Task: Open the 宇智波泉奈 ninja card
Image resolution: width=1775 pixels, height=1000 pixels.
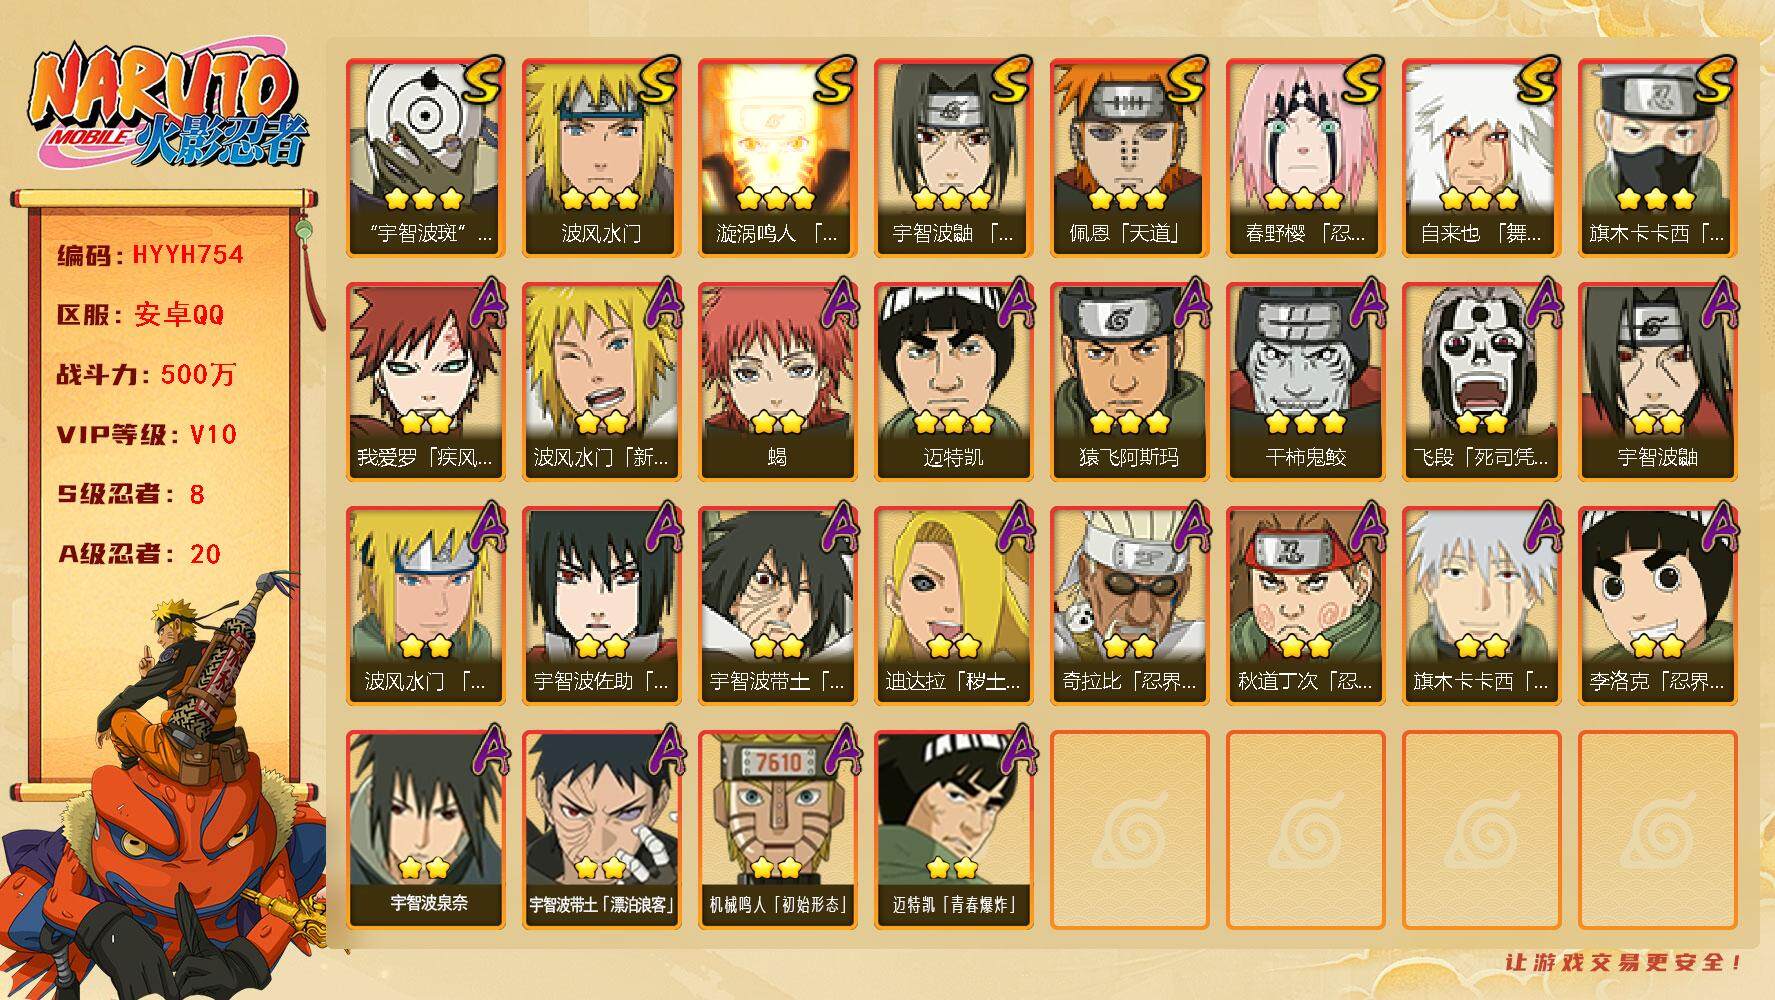Action: point(425,830)
